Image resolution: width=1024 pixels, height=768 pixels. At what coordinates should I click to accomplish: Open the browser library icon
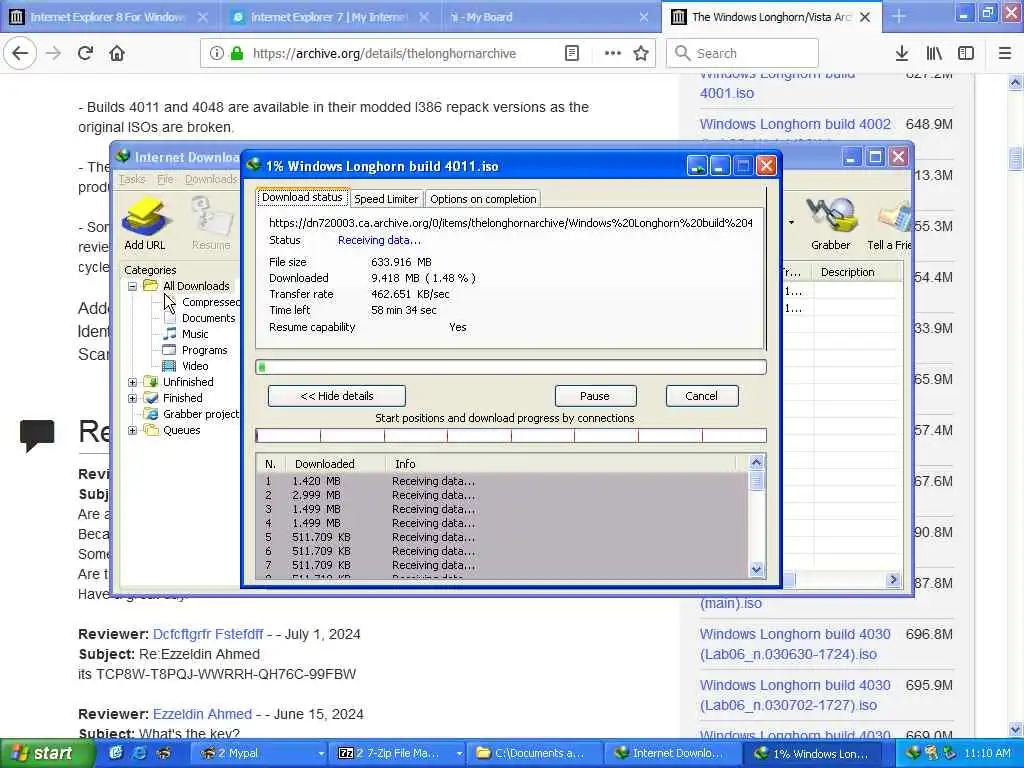[x=934, y=54]
